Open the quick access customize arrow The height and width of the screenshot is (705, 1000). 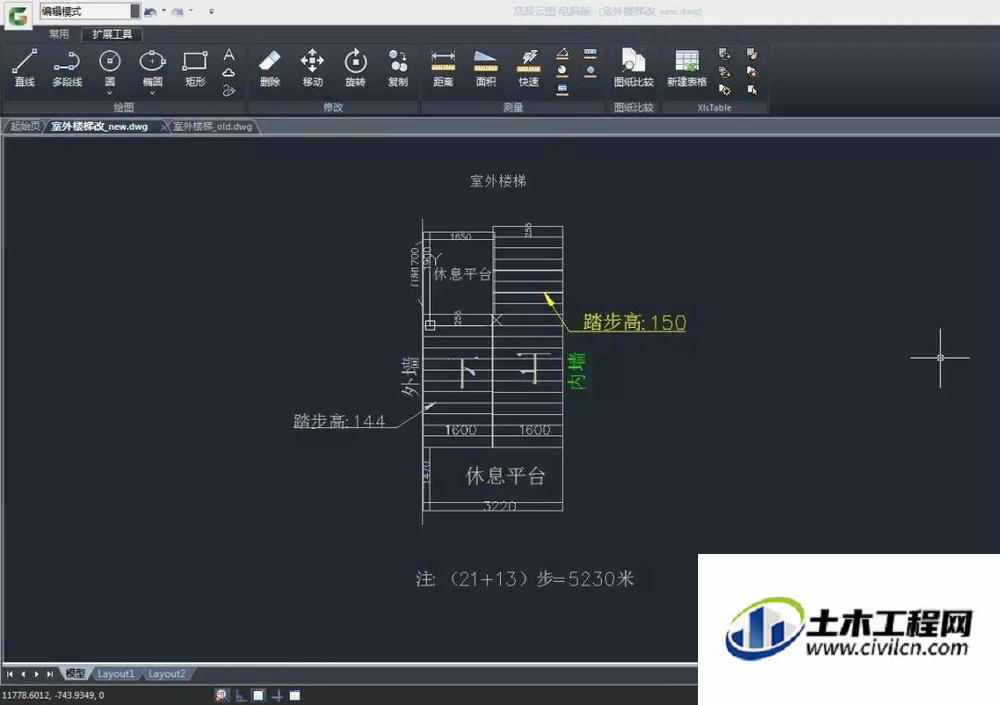pos(211,11)
